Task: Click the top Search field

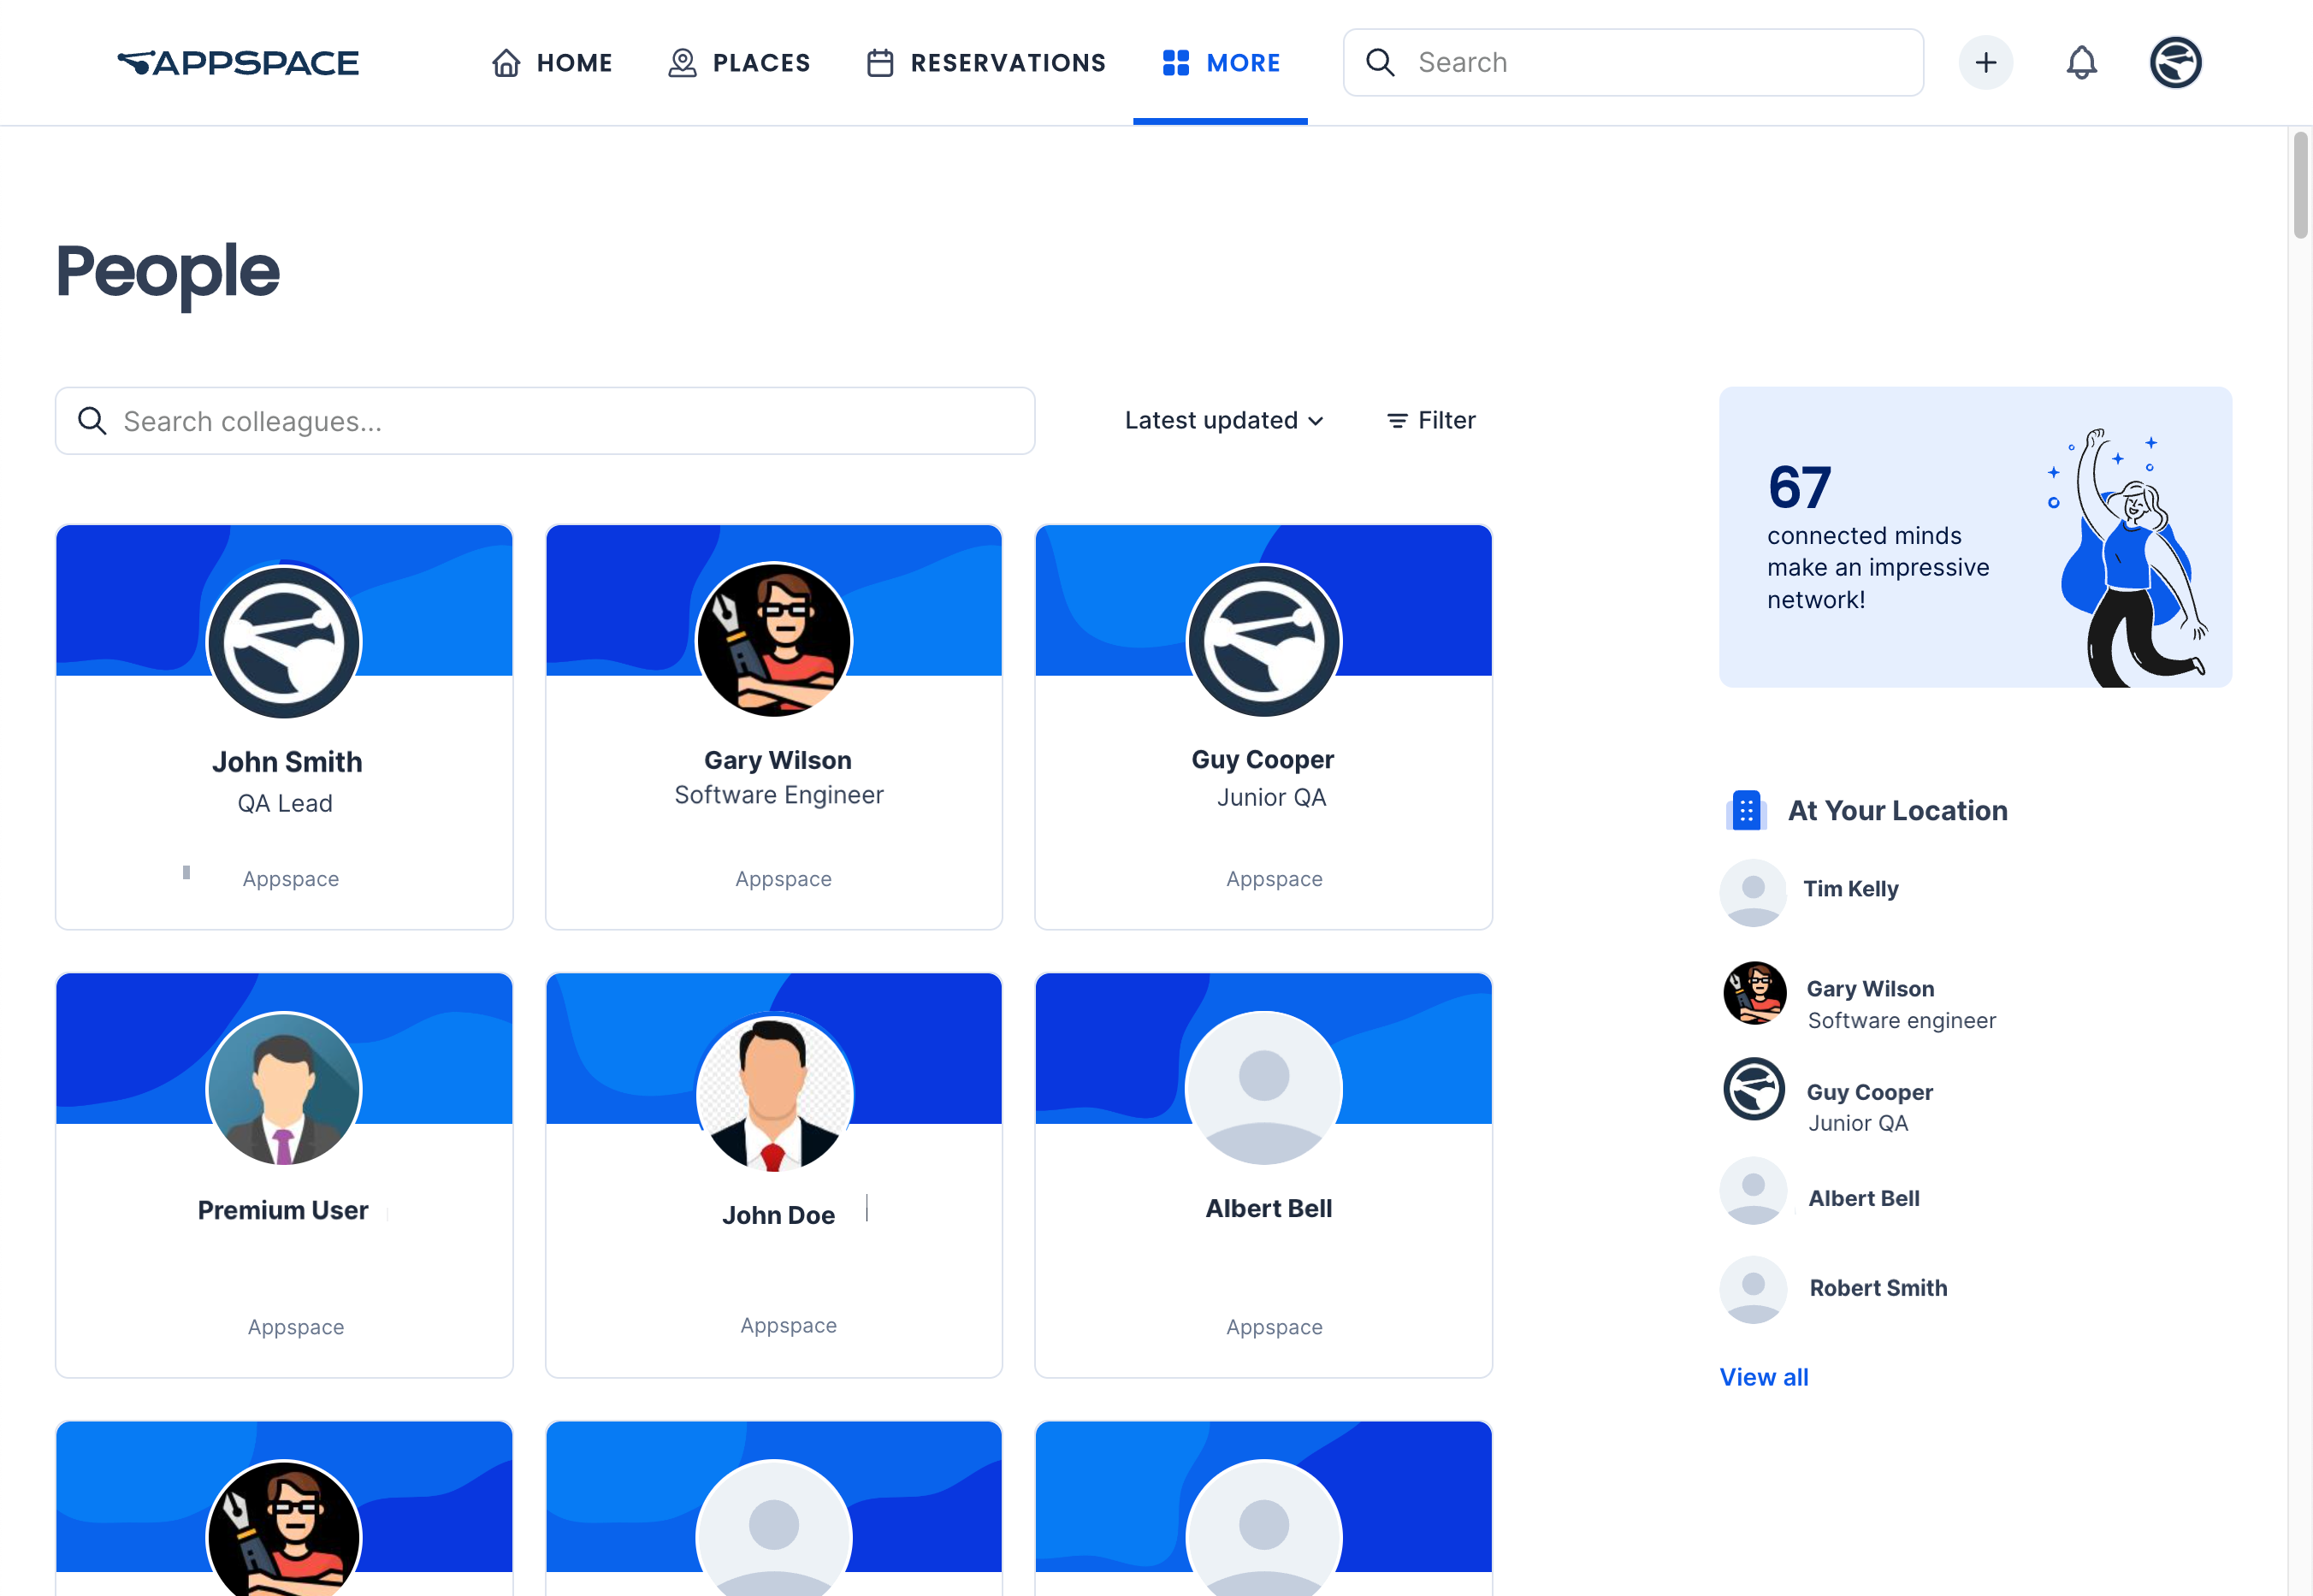Action: [1633, 62]
